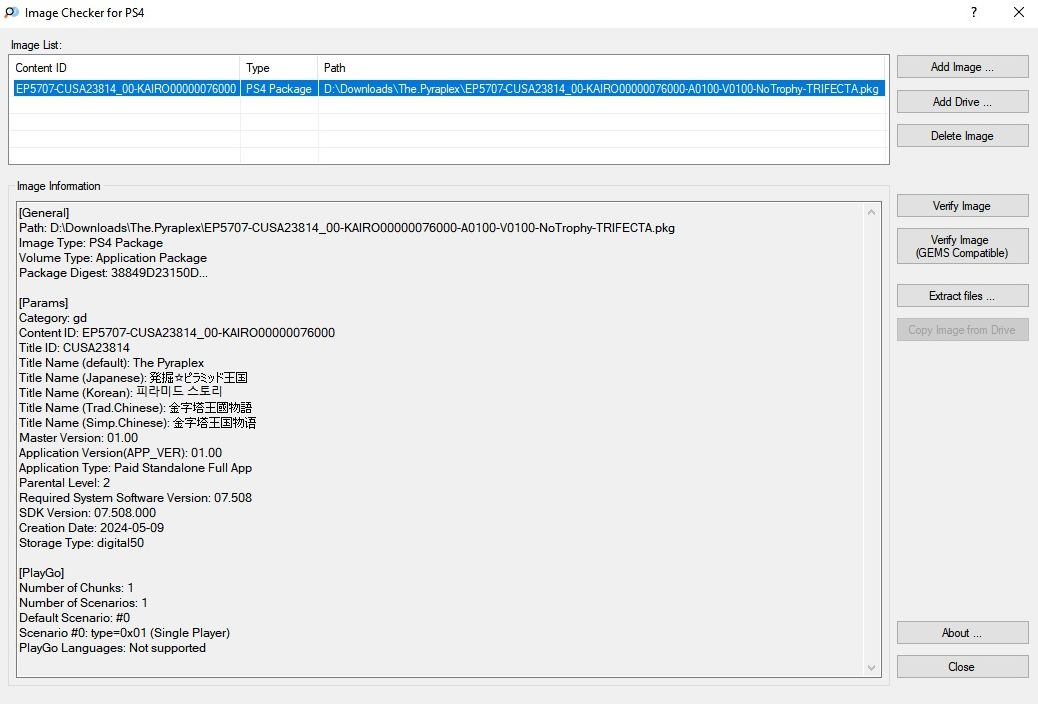Image resolution: width=1038 pixels, height=704 pixels.
Task: Click the Title Name (Simp.Chinese) line
Action: click(x=138, y=423)
